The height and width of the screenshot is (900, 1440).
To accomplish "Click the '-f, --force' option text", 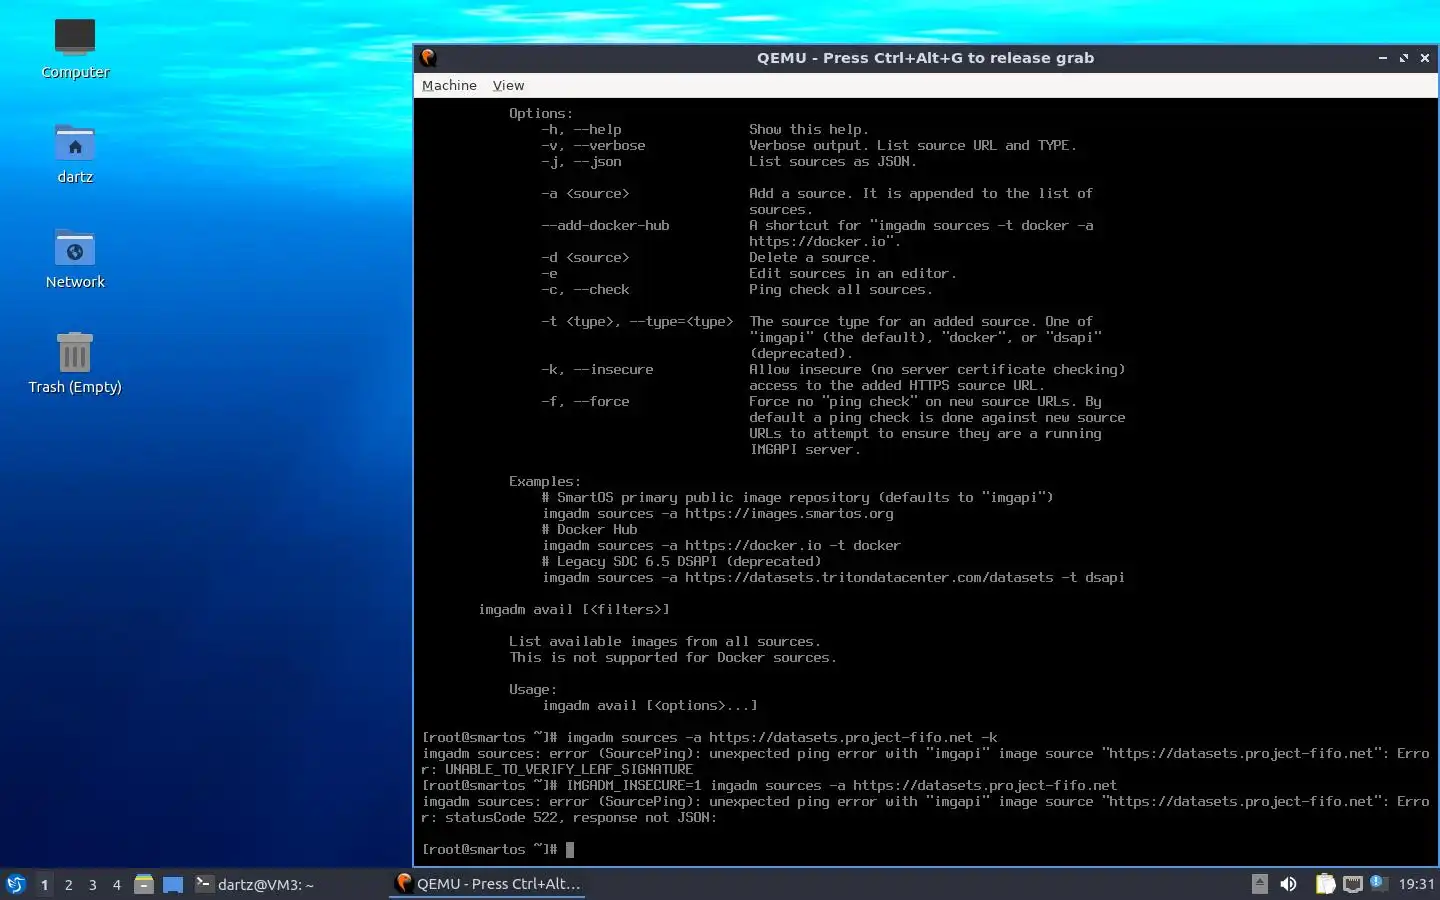I will [x=585, y=401].
